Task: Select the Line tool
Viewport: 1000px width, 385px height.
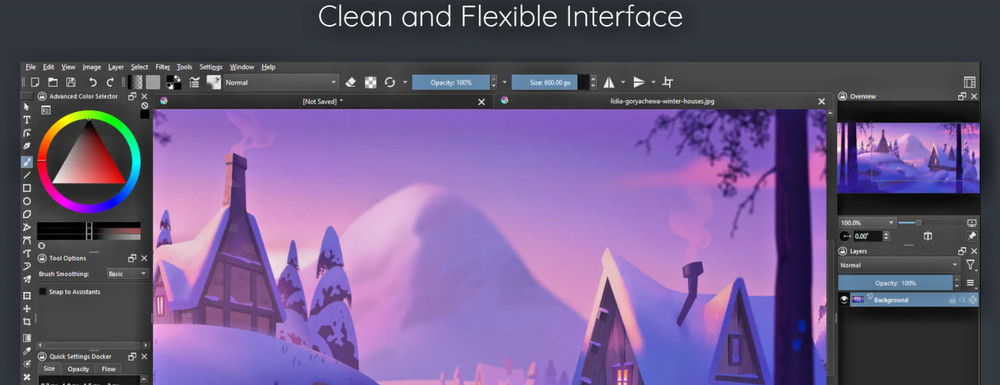Action: 27,175
